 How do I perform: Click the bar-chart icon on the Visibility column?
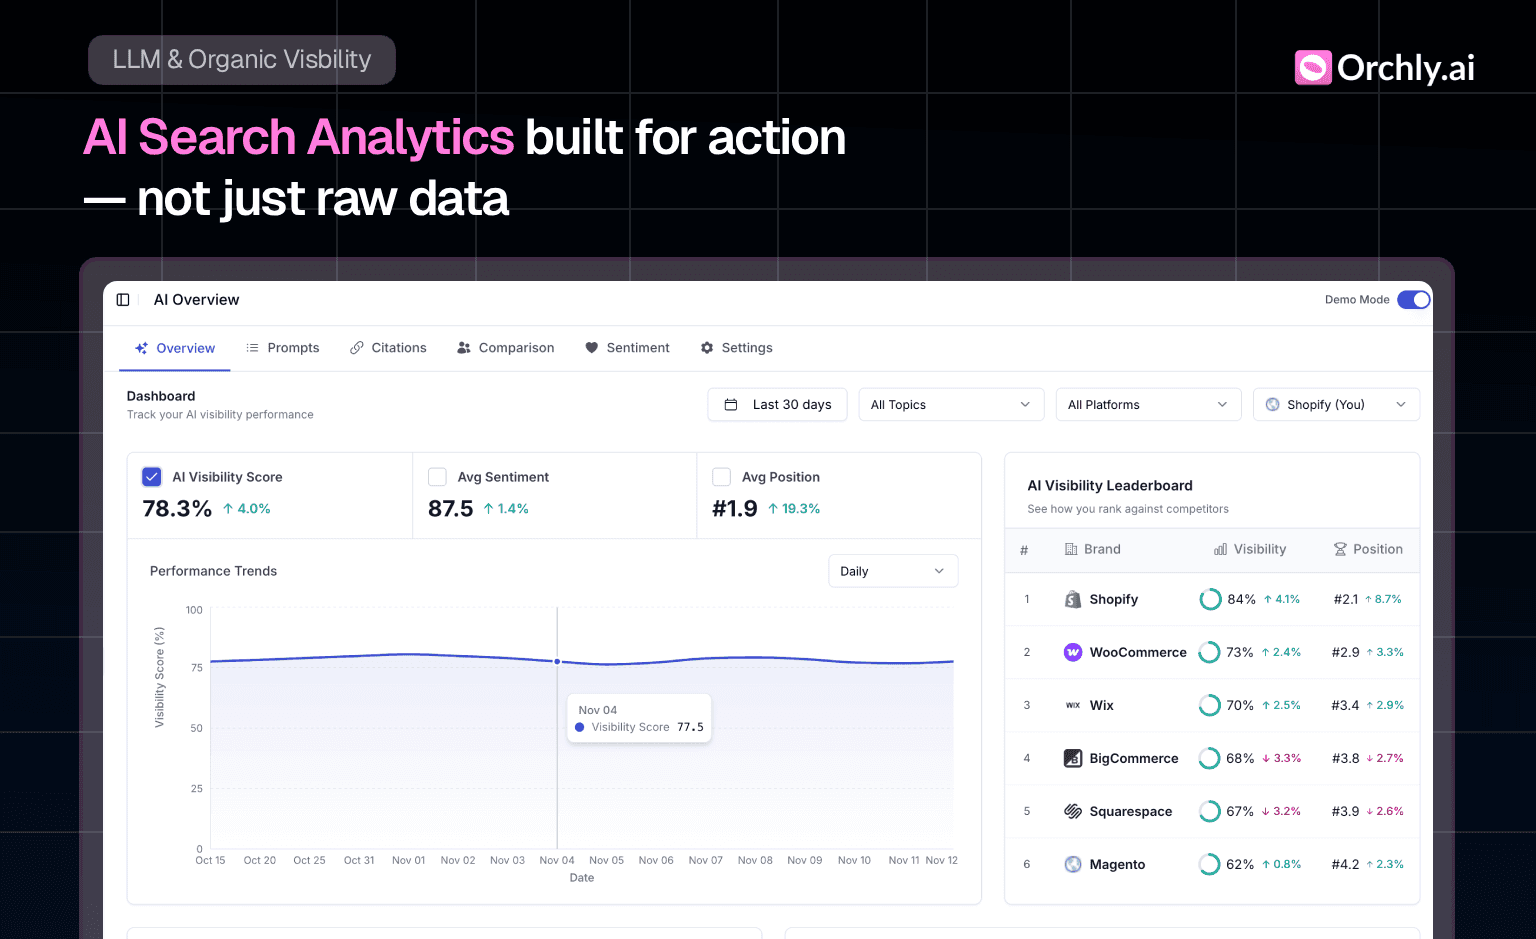[1219, 549]
